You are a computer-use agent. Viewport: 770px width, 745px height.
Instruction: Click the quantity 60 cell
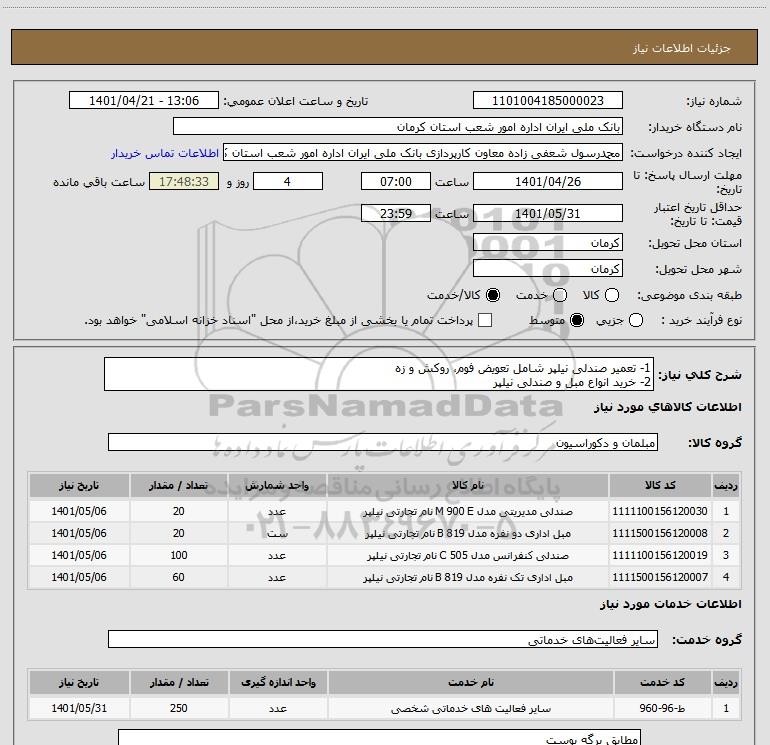(x=179, y=577)
